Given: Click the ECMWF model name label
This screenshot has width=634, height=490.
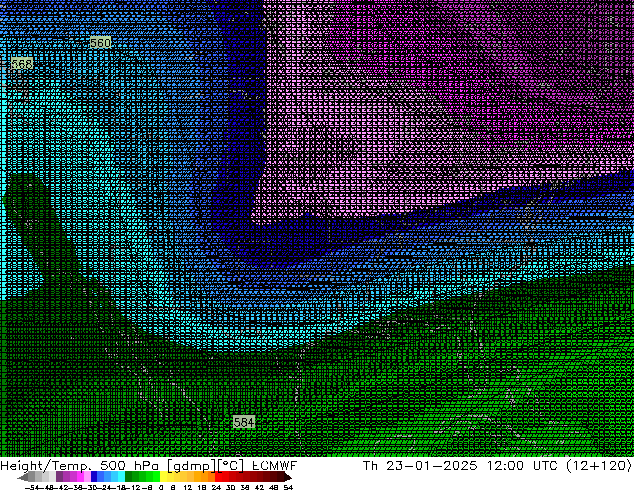Looking at the screenshot, I should point(275,466).
